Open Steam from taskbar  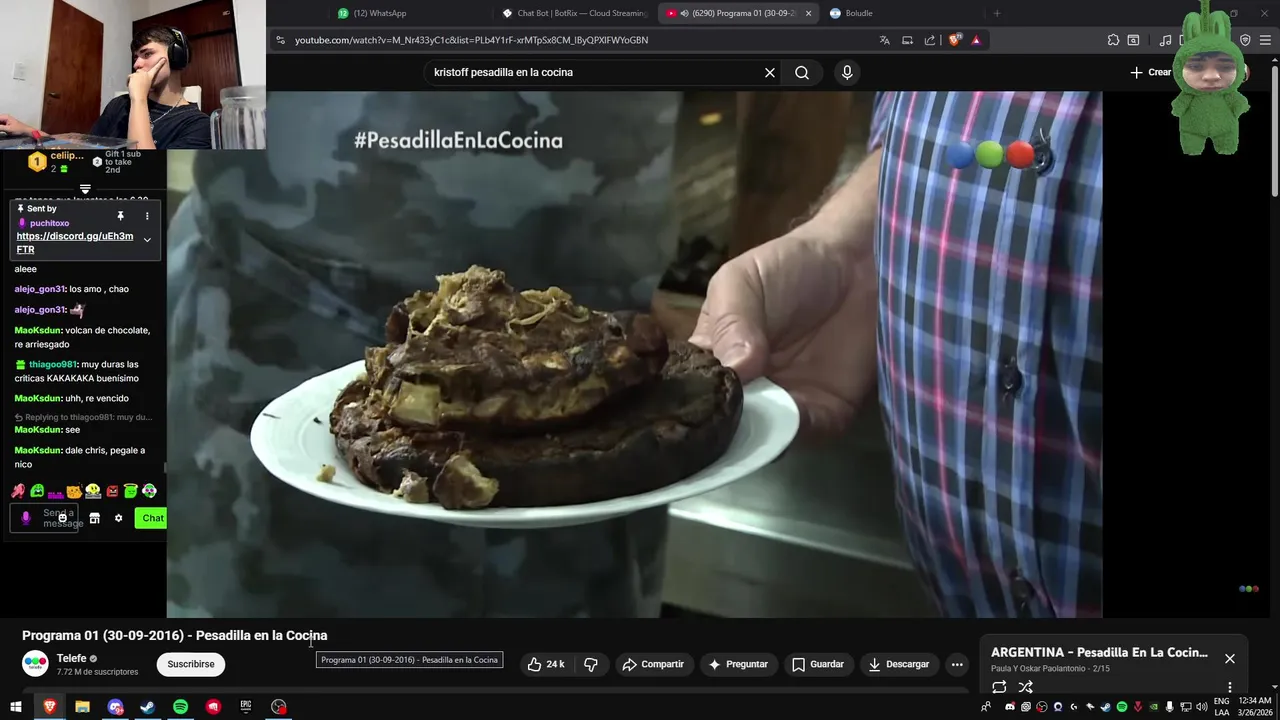click(147, 707)
